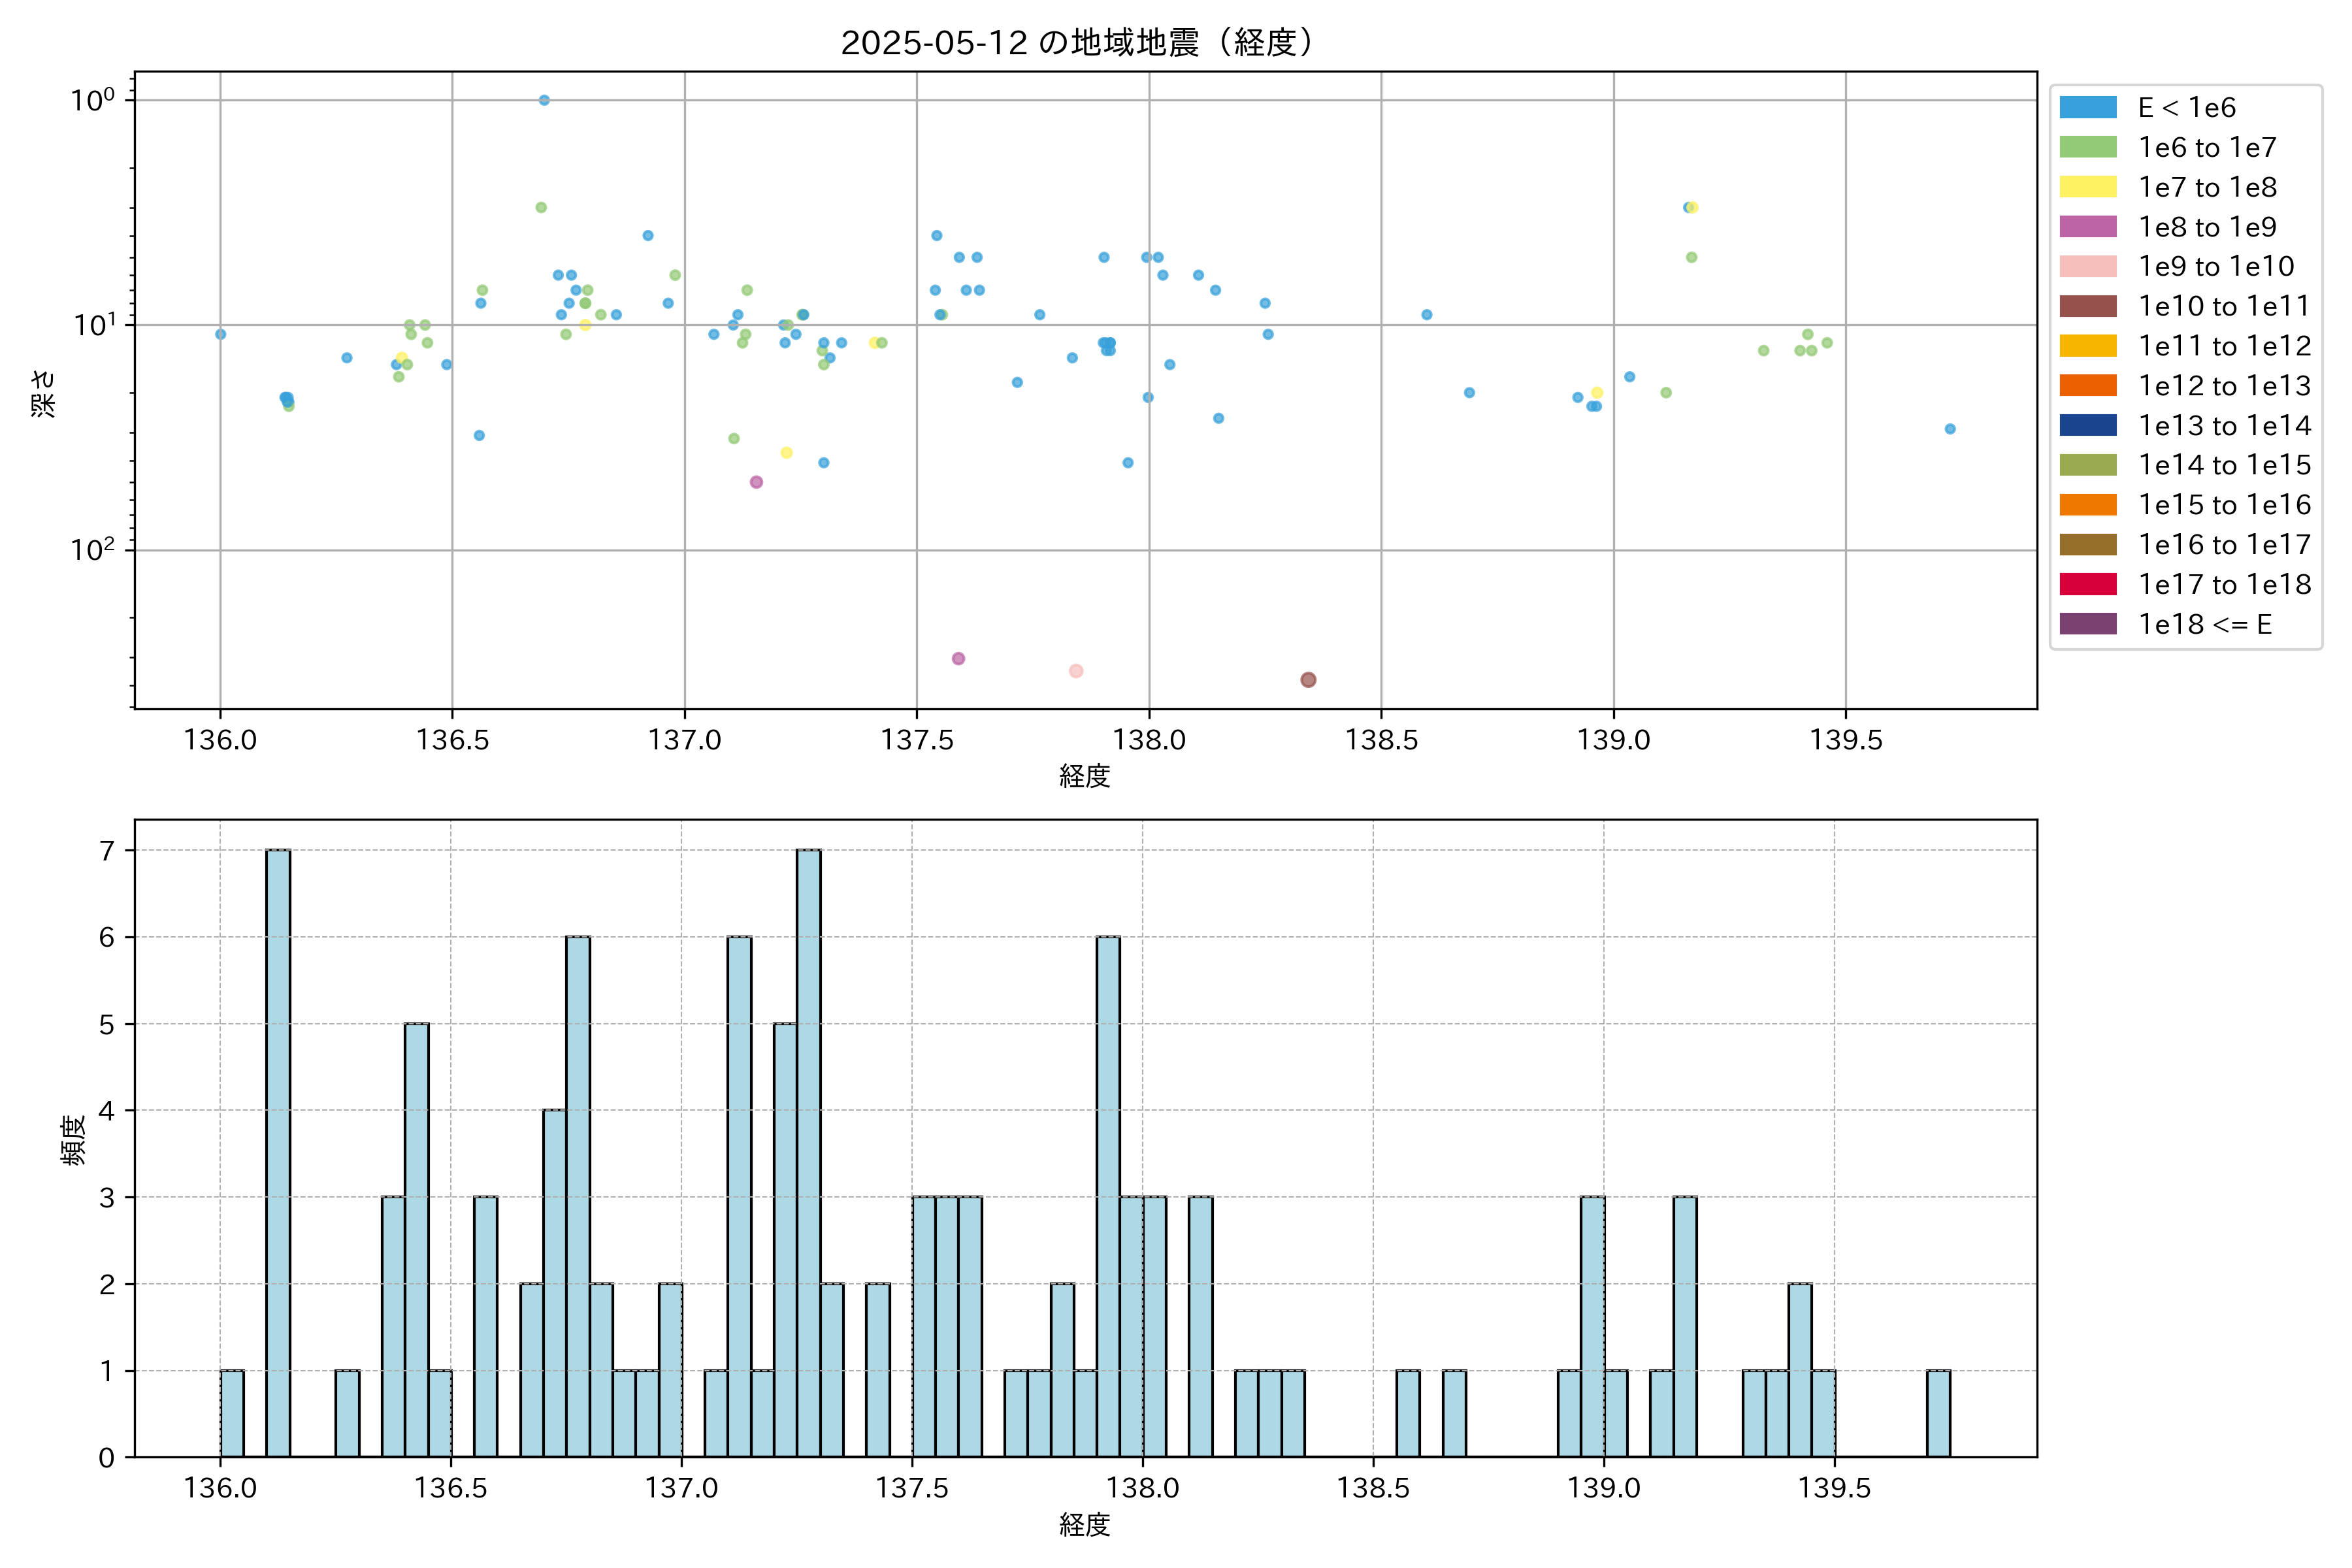
Task: Click the isolated blue point near longitude 139.7
Action: [x=1950, y=429]
